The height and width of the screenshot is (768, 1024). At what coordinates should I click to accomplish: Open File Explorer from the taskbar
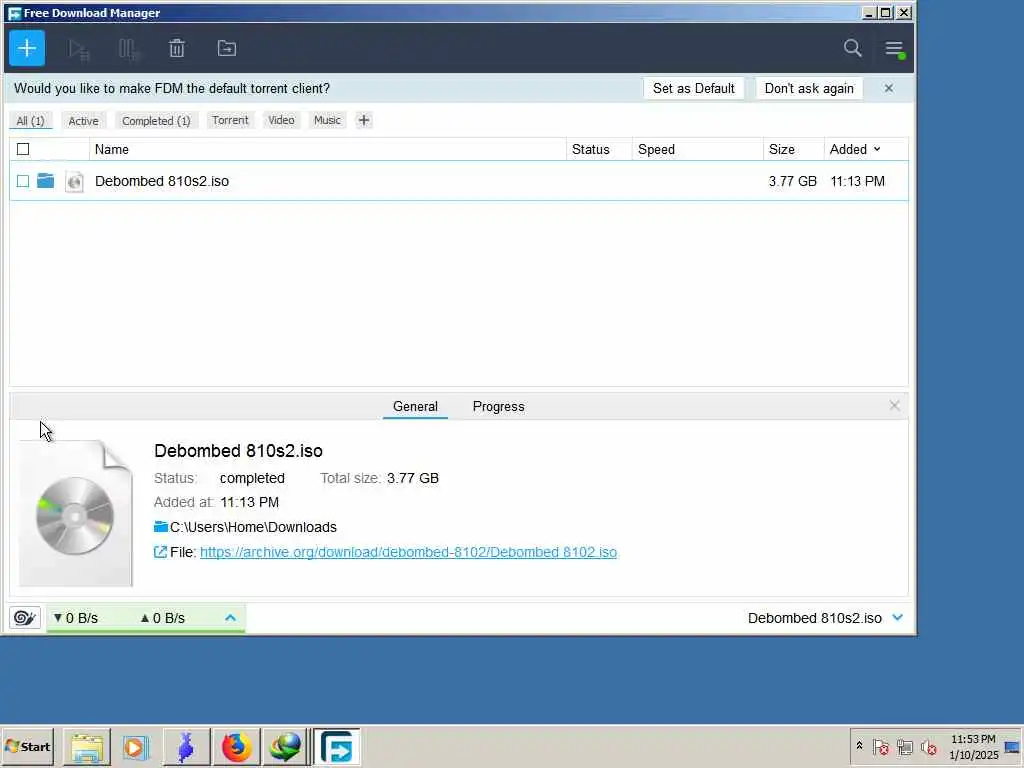coord(87,746)
